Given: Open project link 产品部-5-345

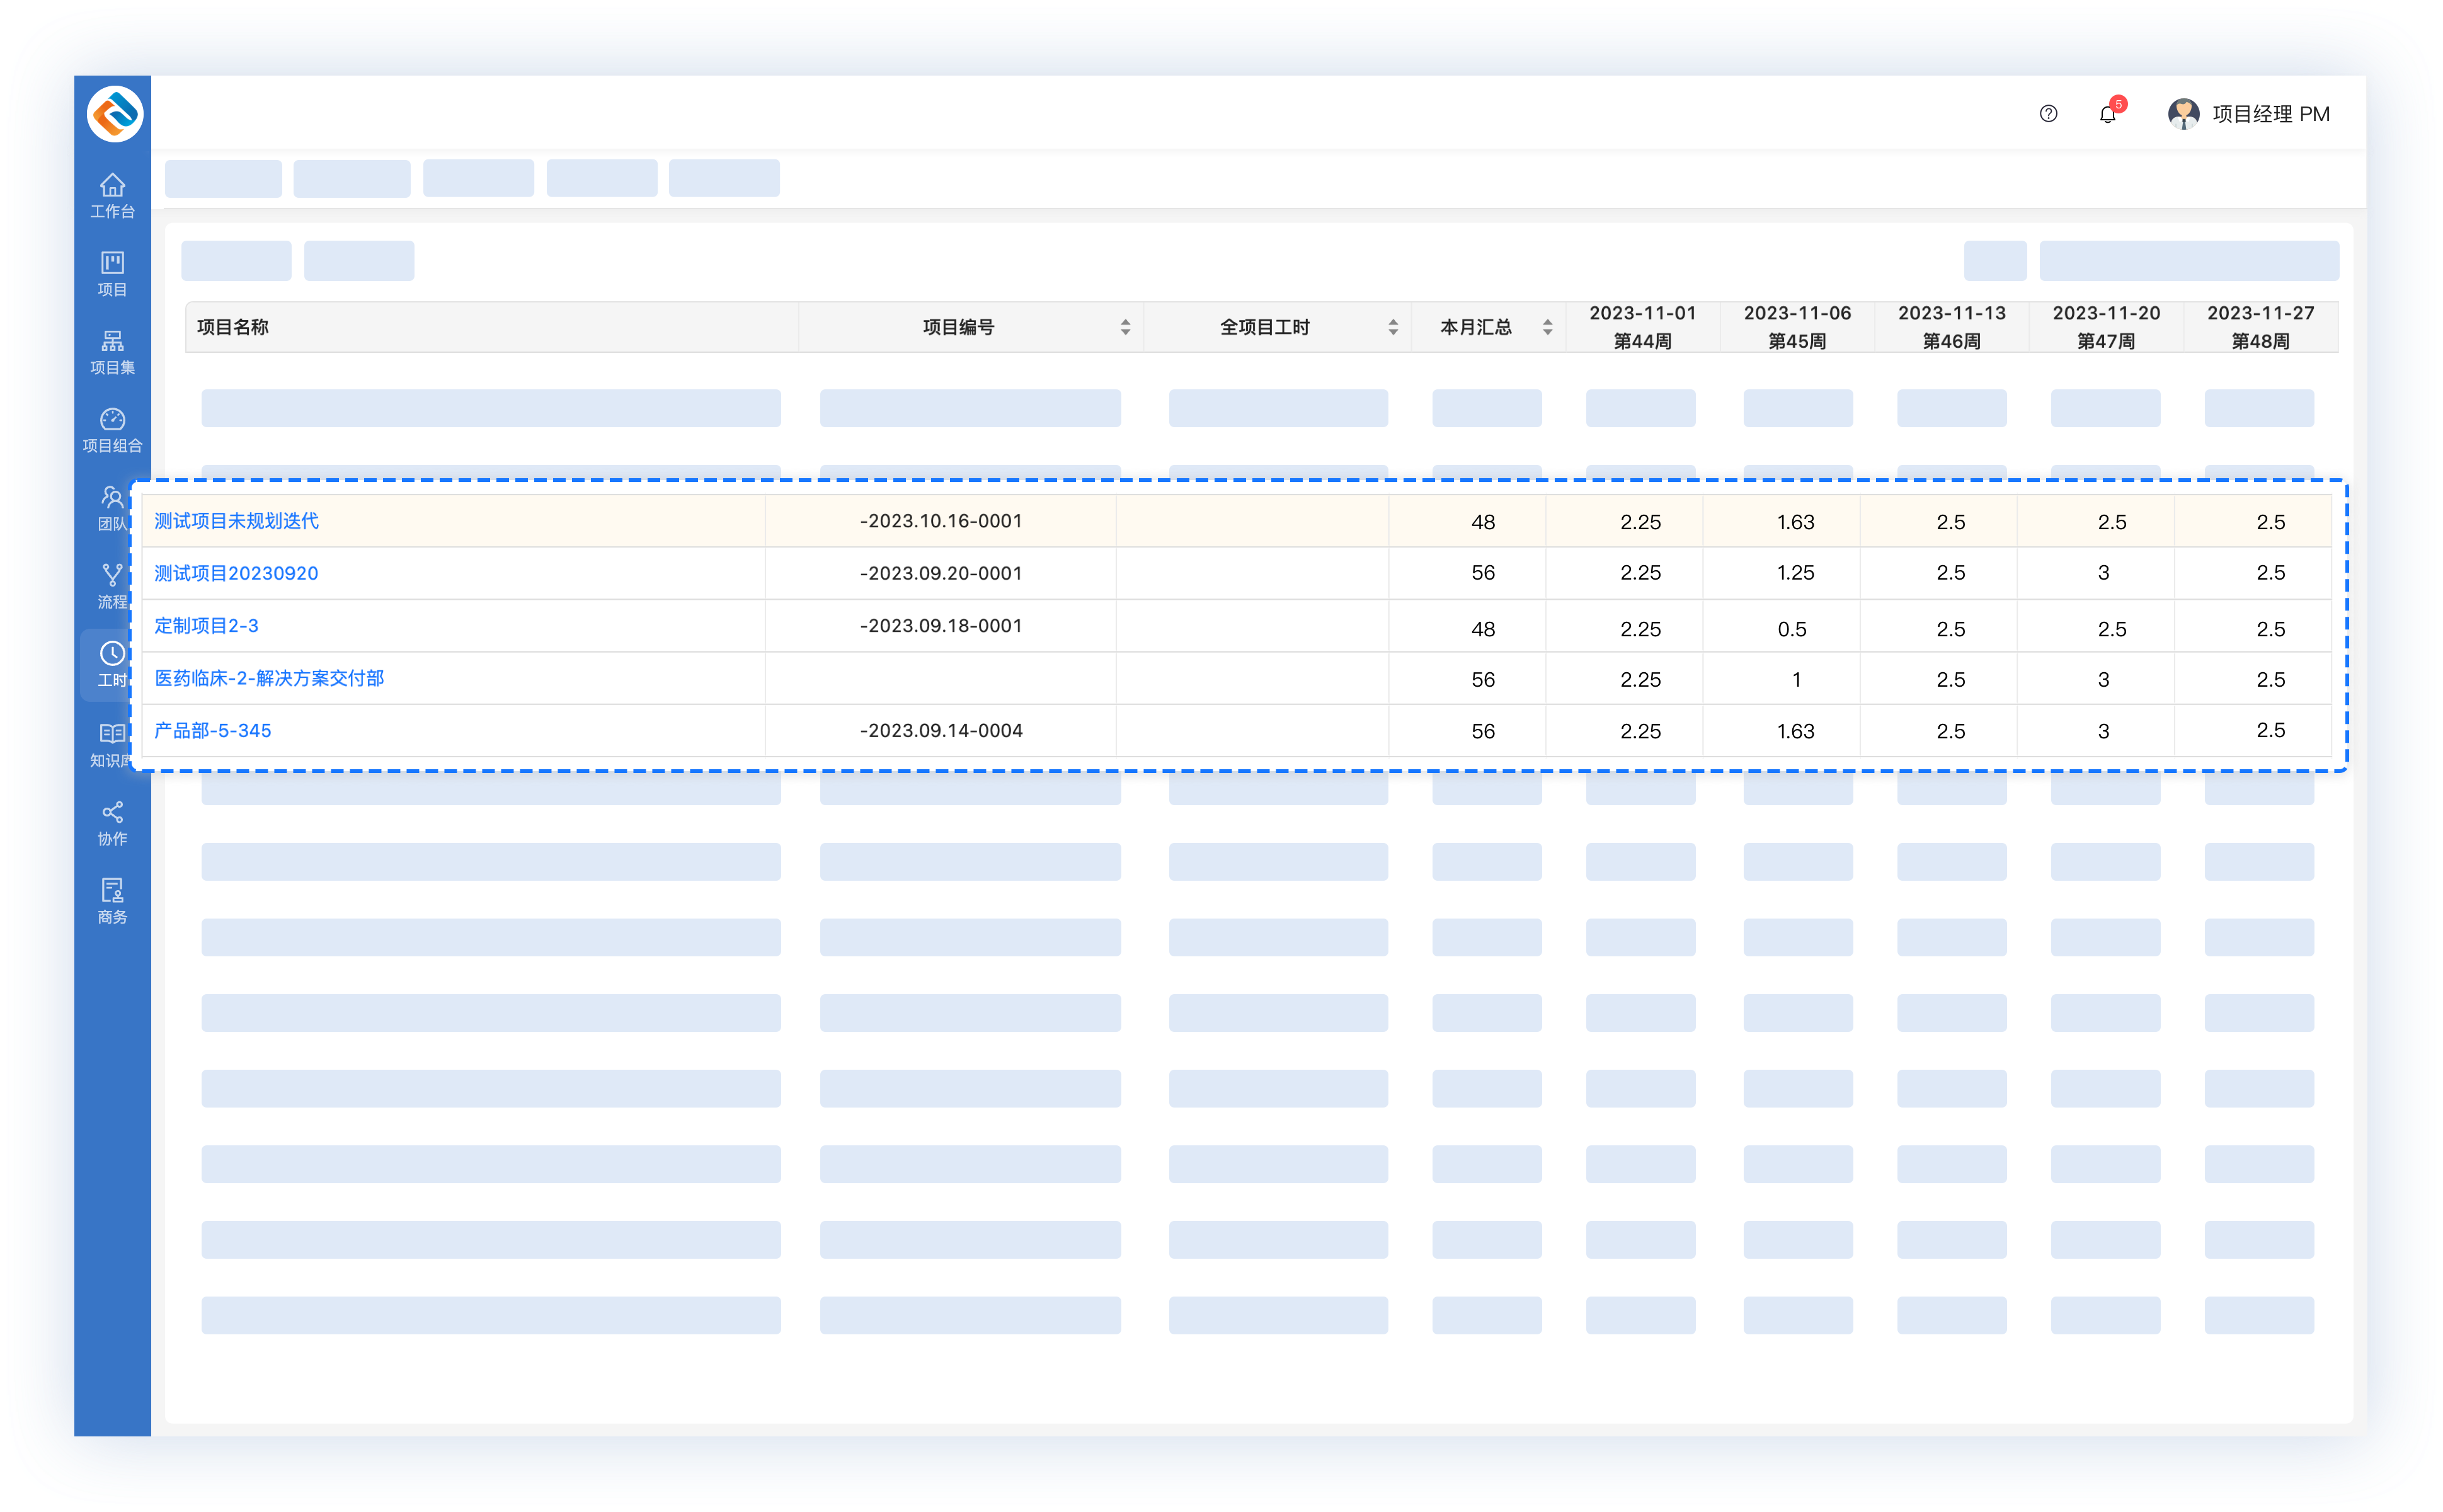Looking at the screenshot, I should (x=212, y=731).
